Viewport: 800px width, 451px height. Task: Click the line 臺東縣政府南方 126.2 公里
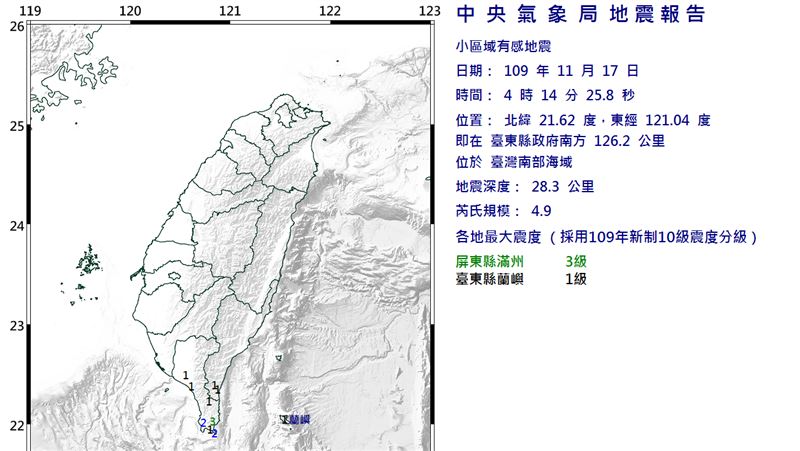[578, 141]
